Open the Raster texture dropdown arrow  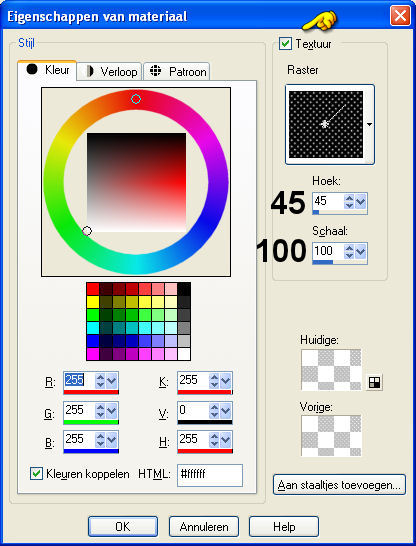[x=369, y=124]
